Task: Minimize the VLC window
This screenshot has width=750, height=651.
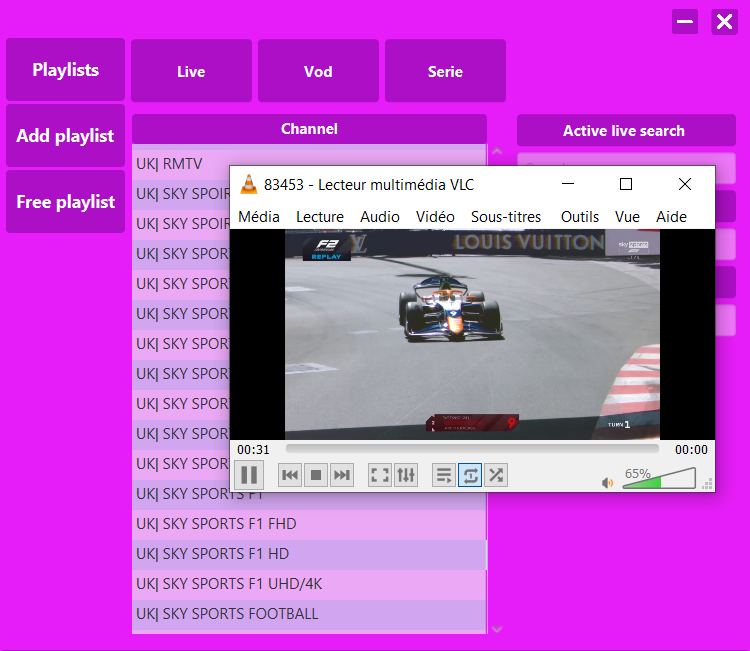Action: (x=568, y=184)
